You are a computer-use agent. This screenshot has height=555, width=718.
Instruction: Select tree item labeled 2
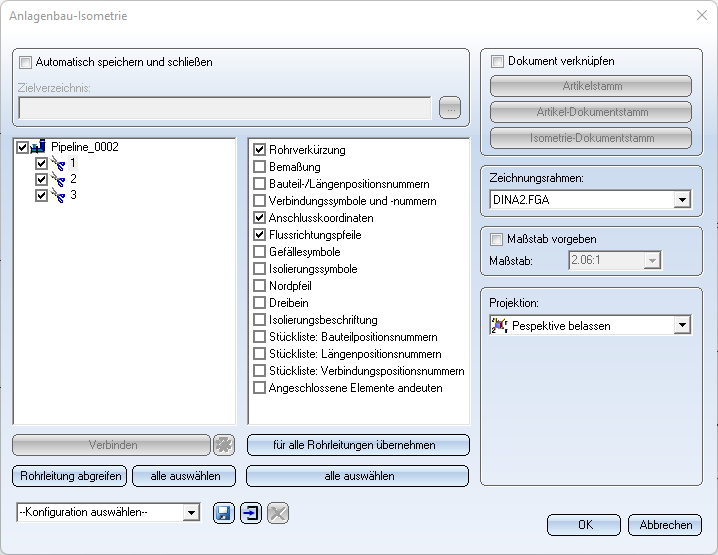point(73,179)
